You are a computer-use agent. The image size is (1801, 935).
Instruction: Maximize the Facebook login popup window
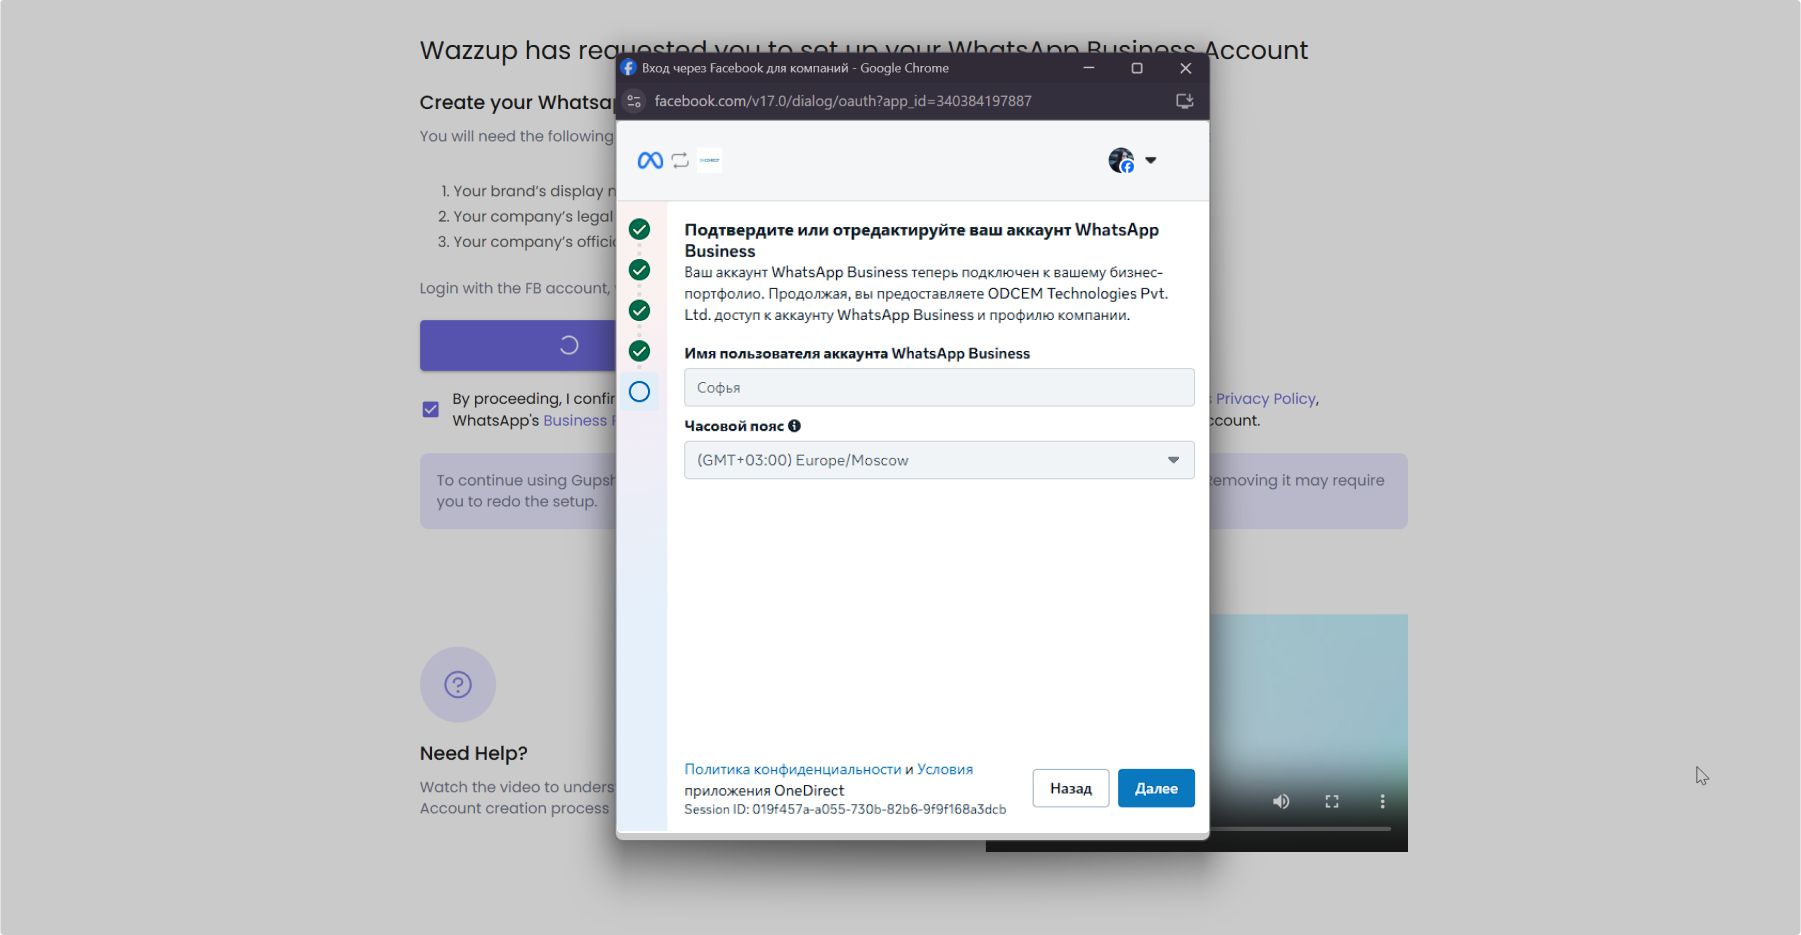click(x=1137, y=68)
